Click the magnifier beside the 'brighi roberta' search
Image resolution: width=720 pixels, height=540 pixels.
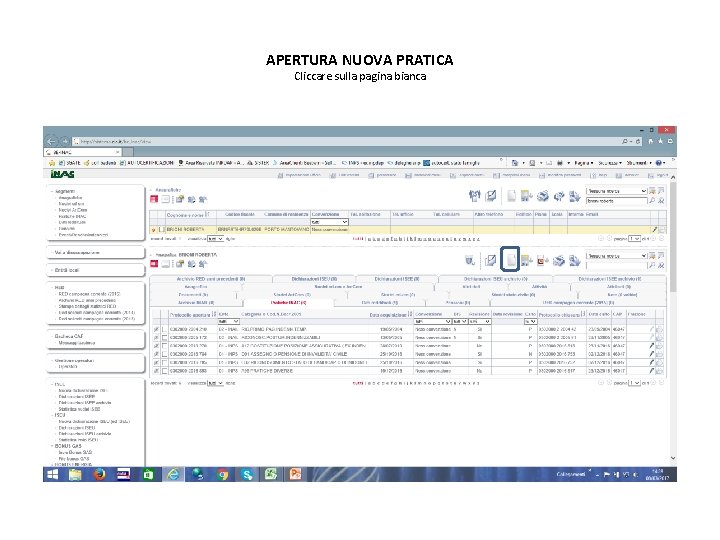pos(652,201)
